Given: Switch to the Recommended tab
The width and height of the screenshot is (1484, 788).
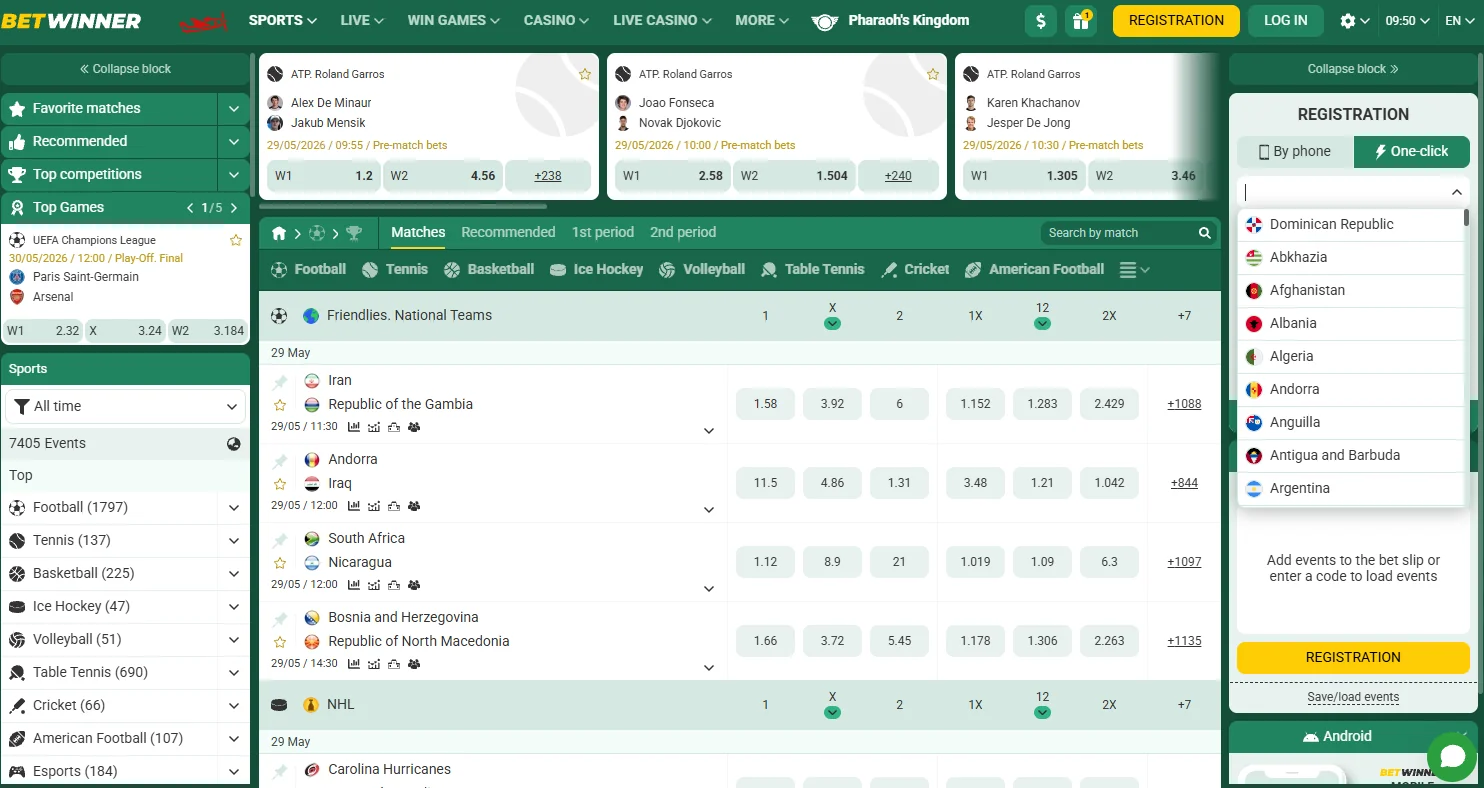Looking at the screenshot, I should [508, 232].
